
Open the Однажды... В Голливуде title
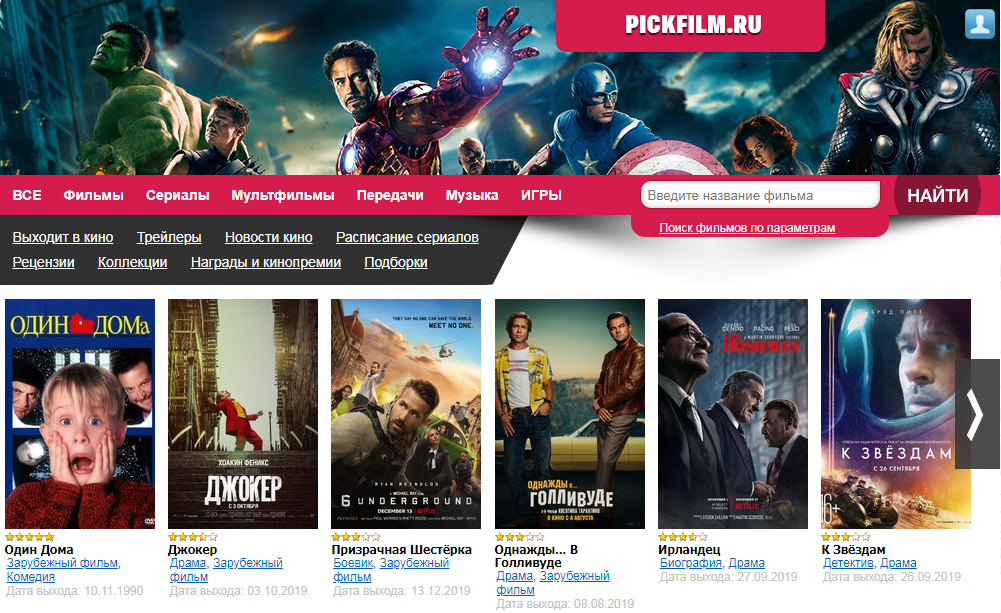(x=536, y=556)
